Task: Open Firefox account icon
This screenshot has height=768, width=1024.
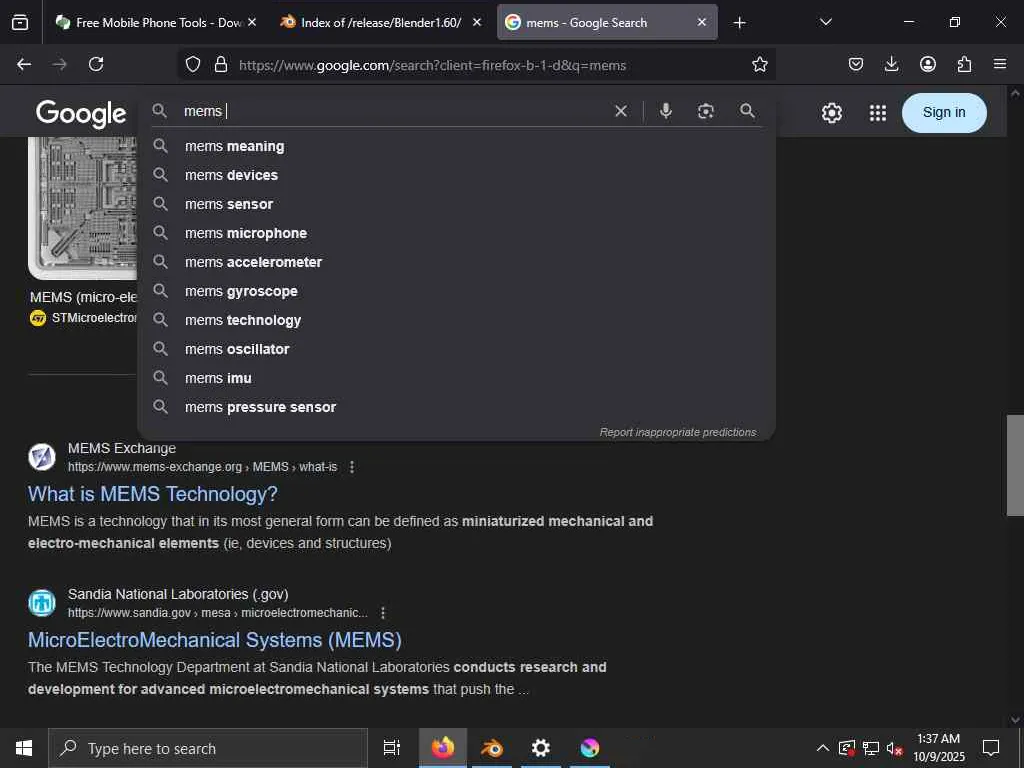Action: [x=927, y=64]
